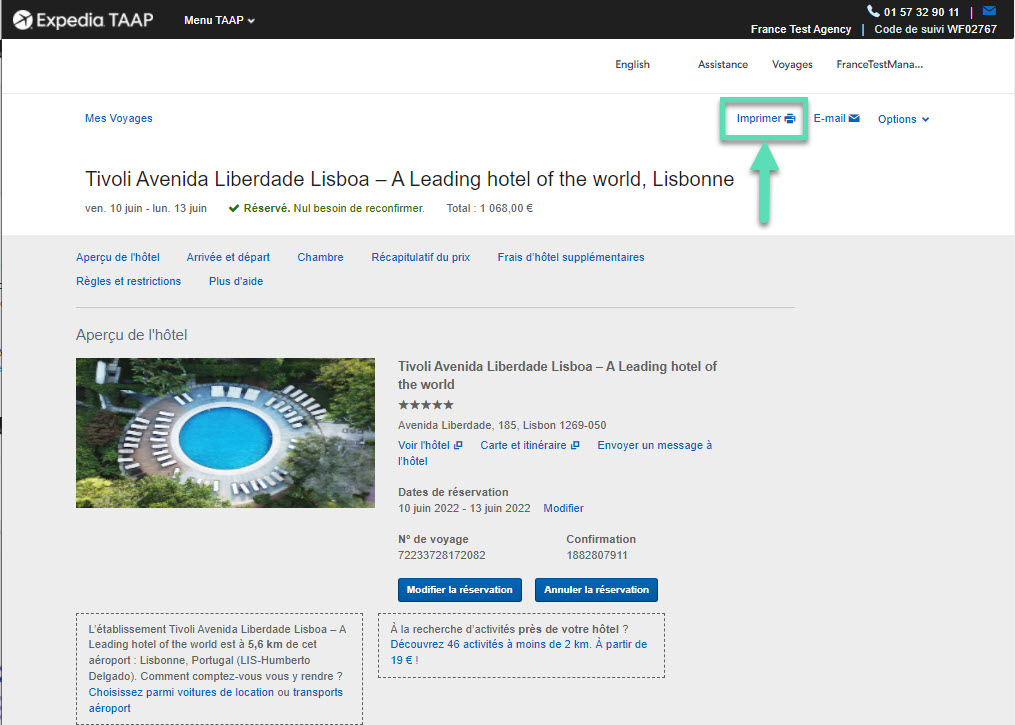
Task: Click the Expedia TAAP logo
Action: coord(83,20)
